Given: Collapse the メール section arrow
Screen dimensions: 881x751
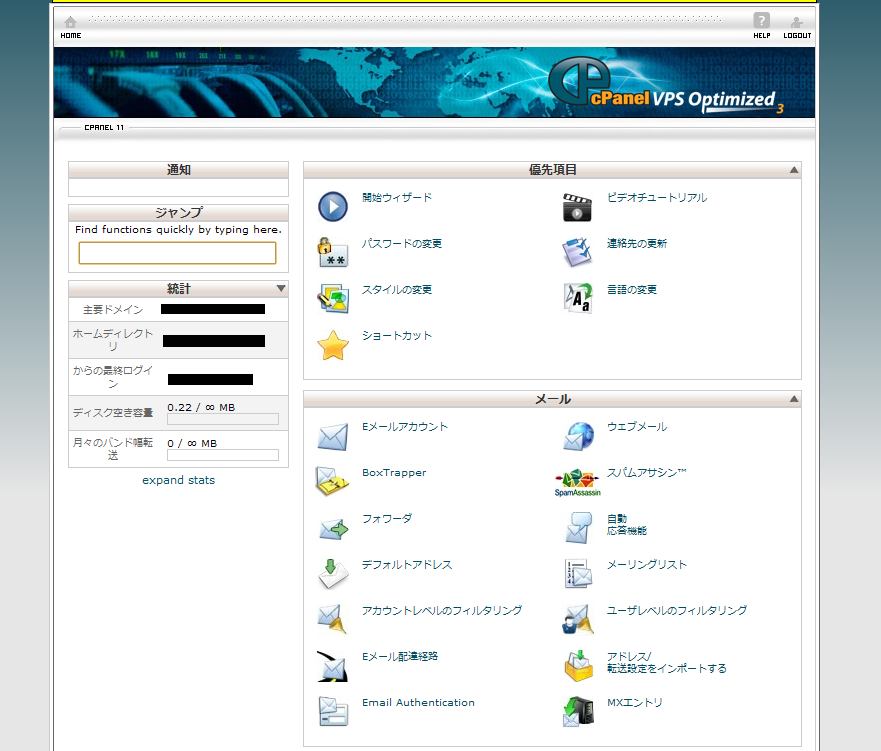Looking at the screenshot, I should click(x=794, y=400).
